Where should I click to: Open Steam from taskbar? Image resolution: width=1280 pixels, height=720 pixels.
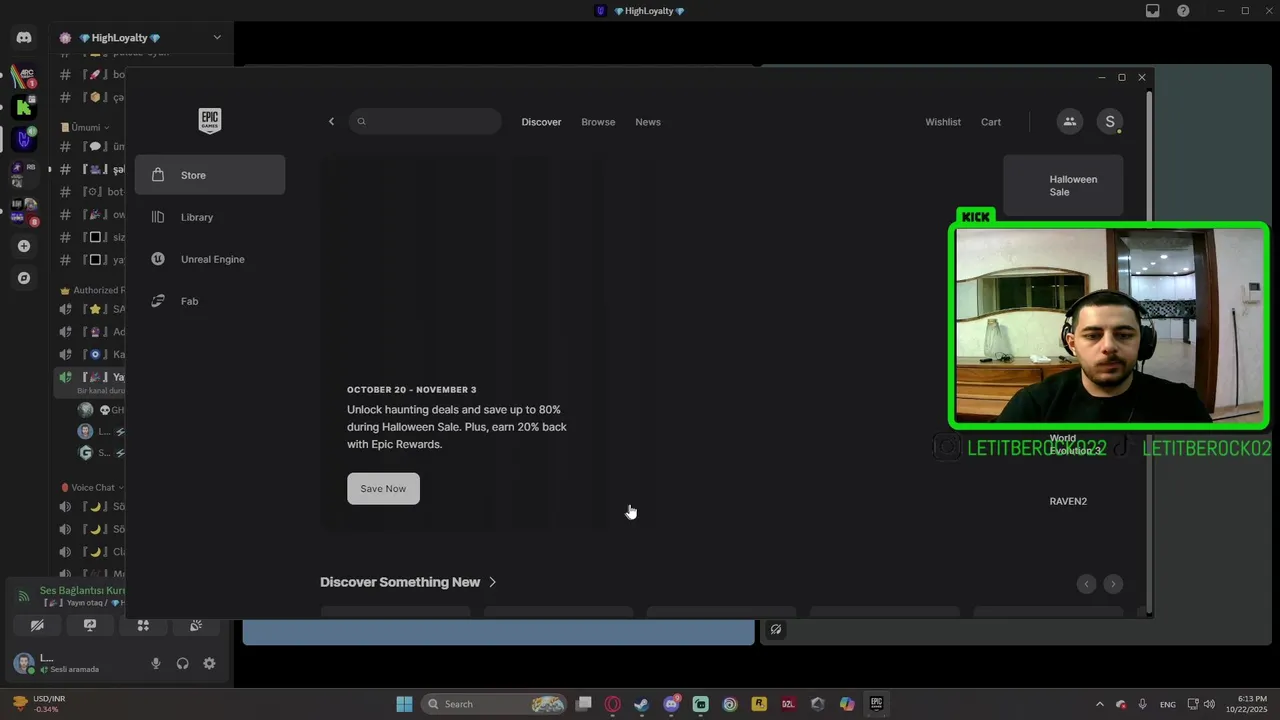point(642,704)
